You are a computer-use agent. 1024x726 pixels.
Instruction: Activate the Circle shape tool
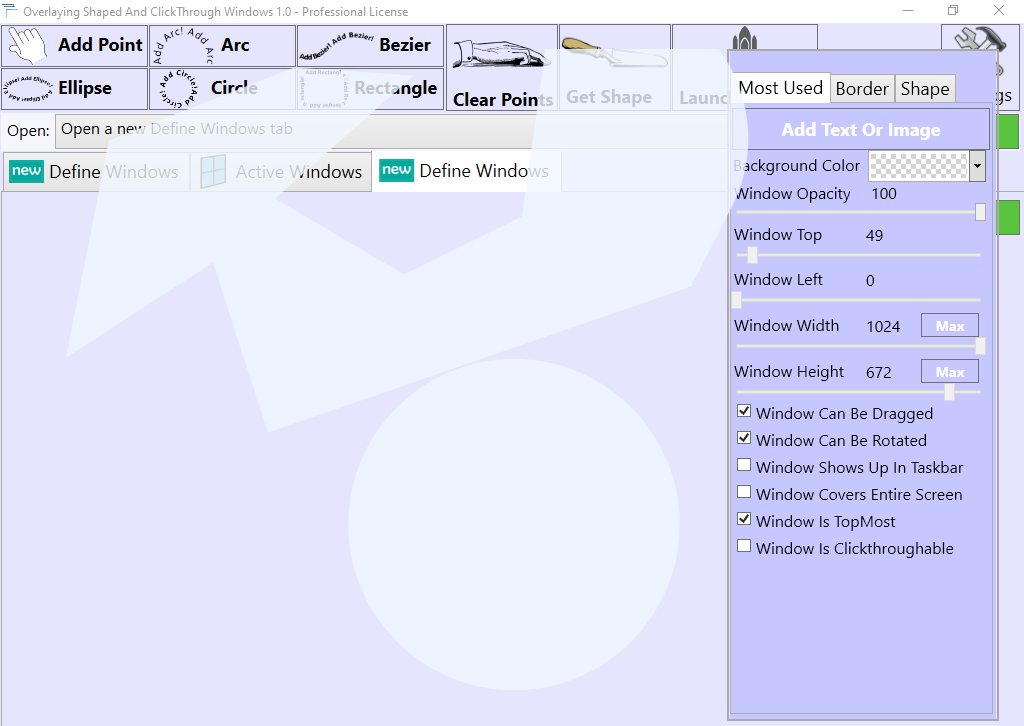pyautogui.click(x=222, y=89)
